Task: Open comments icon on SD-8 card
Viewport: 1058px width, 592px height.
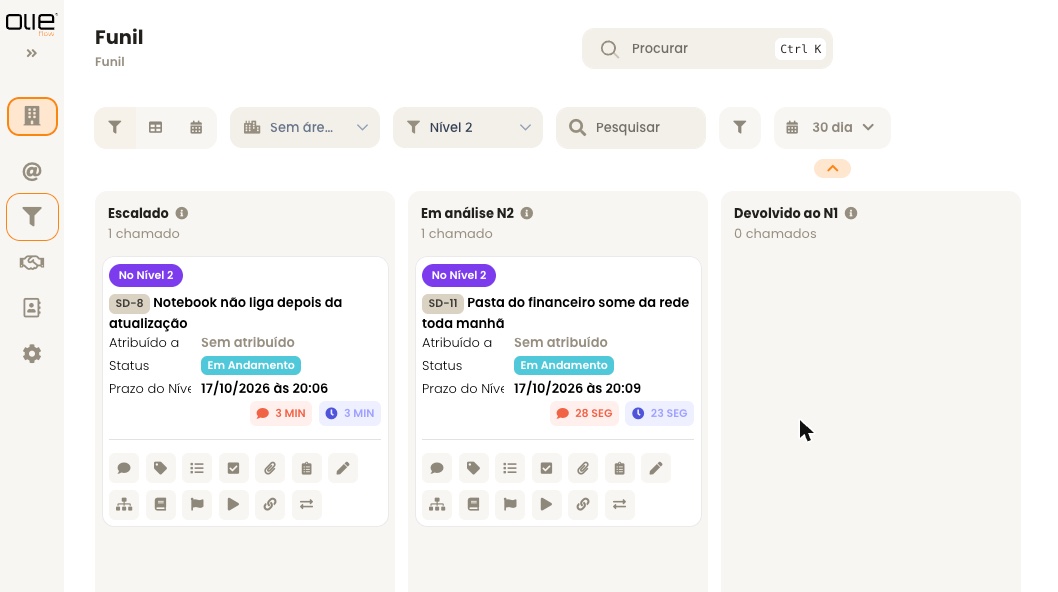Action: (124, 468)
